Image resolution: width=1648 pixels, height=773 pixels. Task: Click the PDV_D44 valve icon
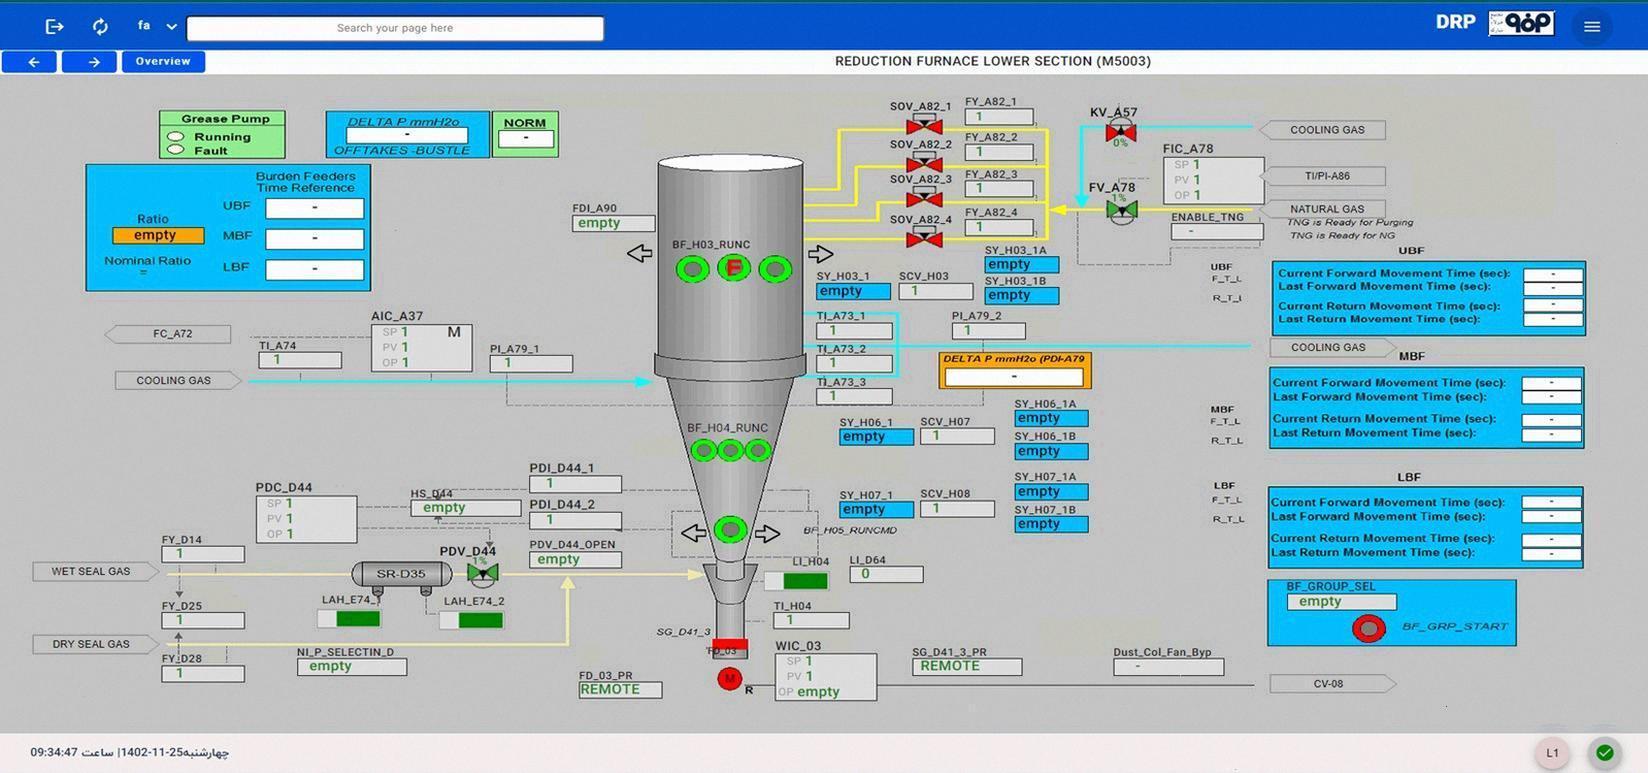pyautogui.click(x=482, y=572)
